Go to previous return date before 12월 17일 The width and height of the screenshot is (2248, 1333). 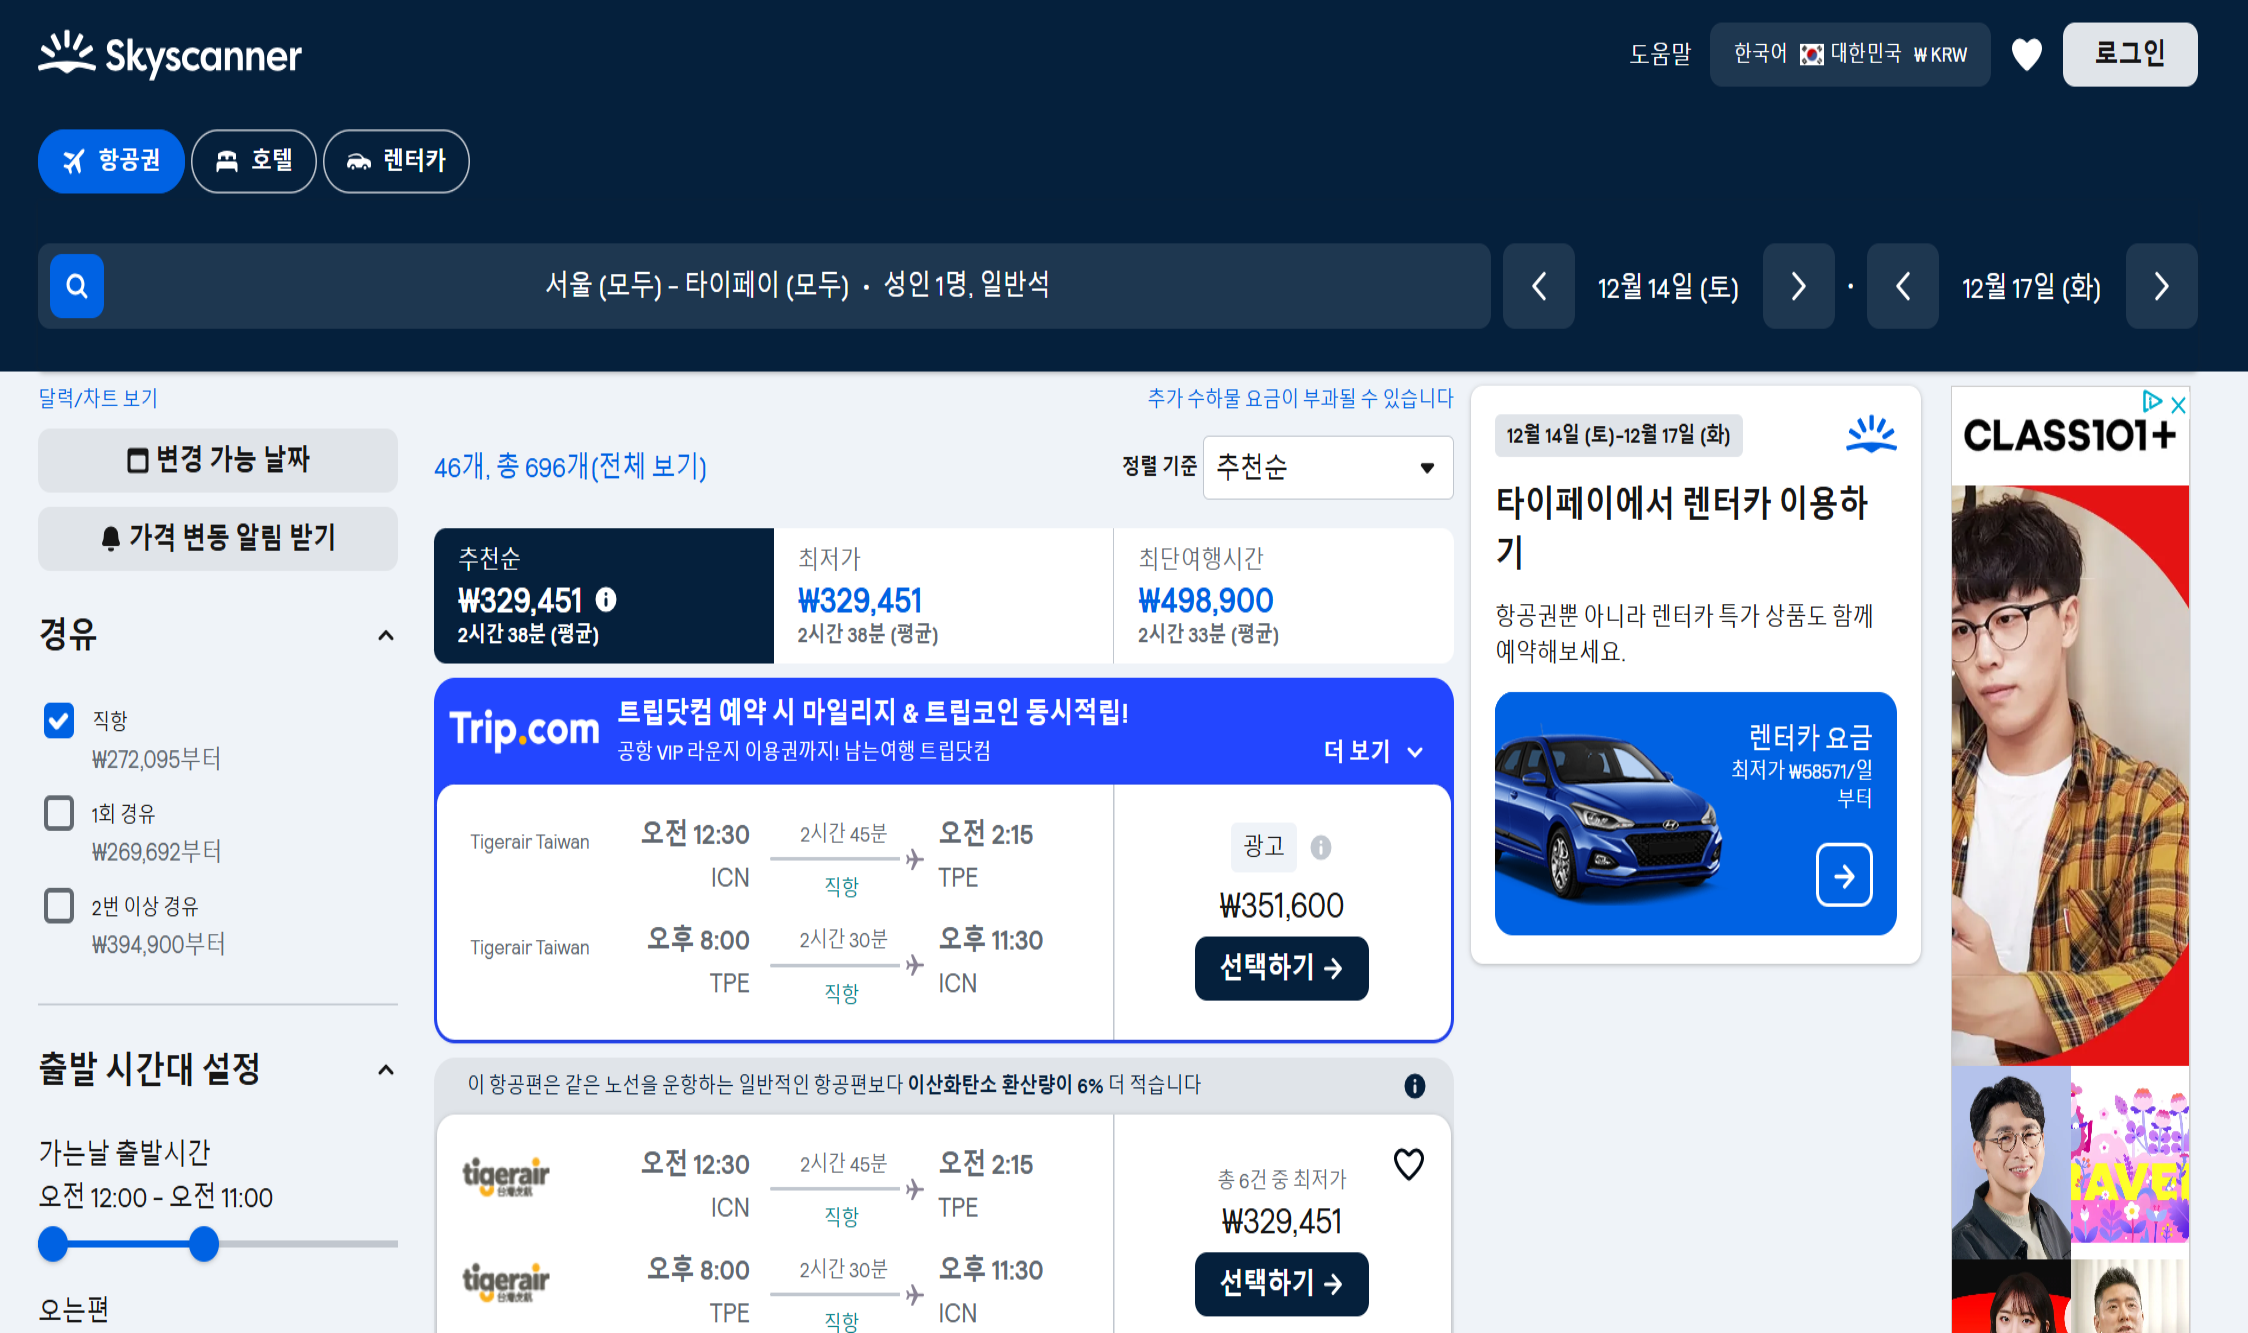1903,286
